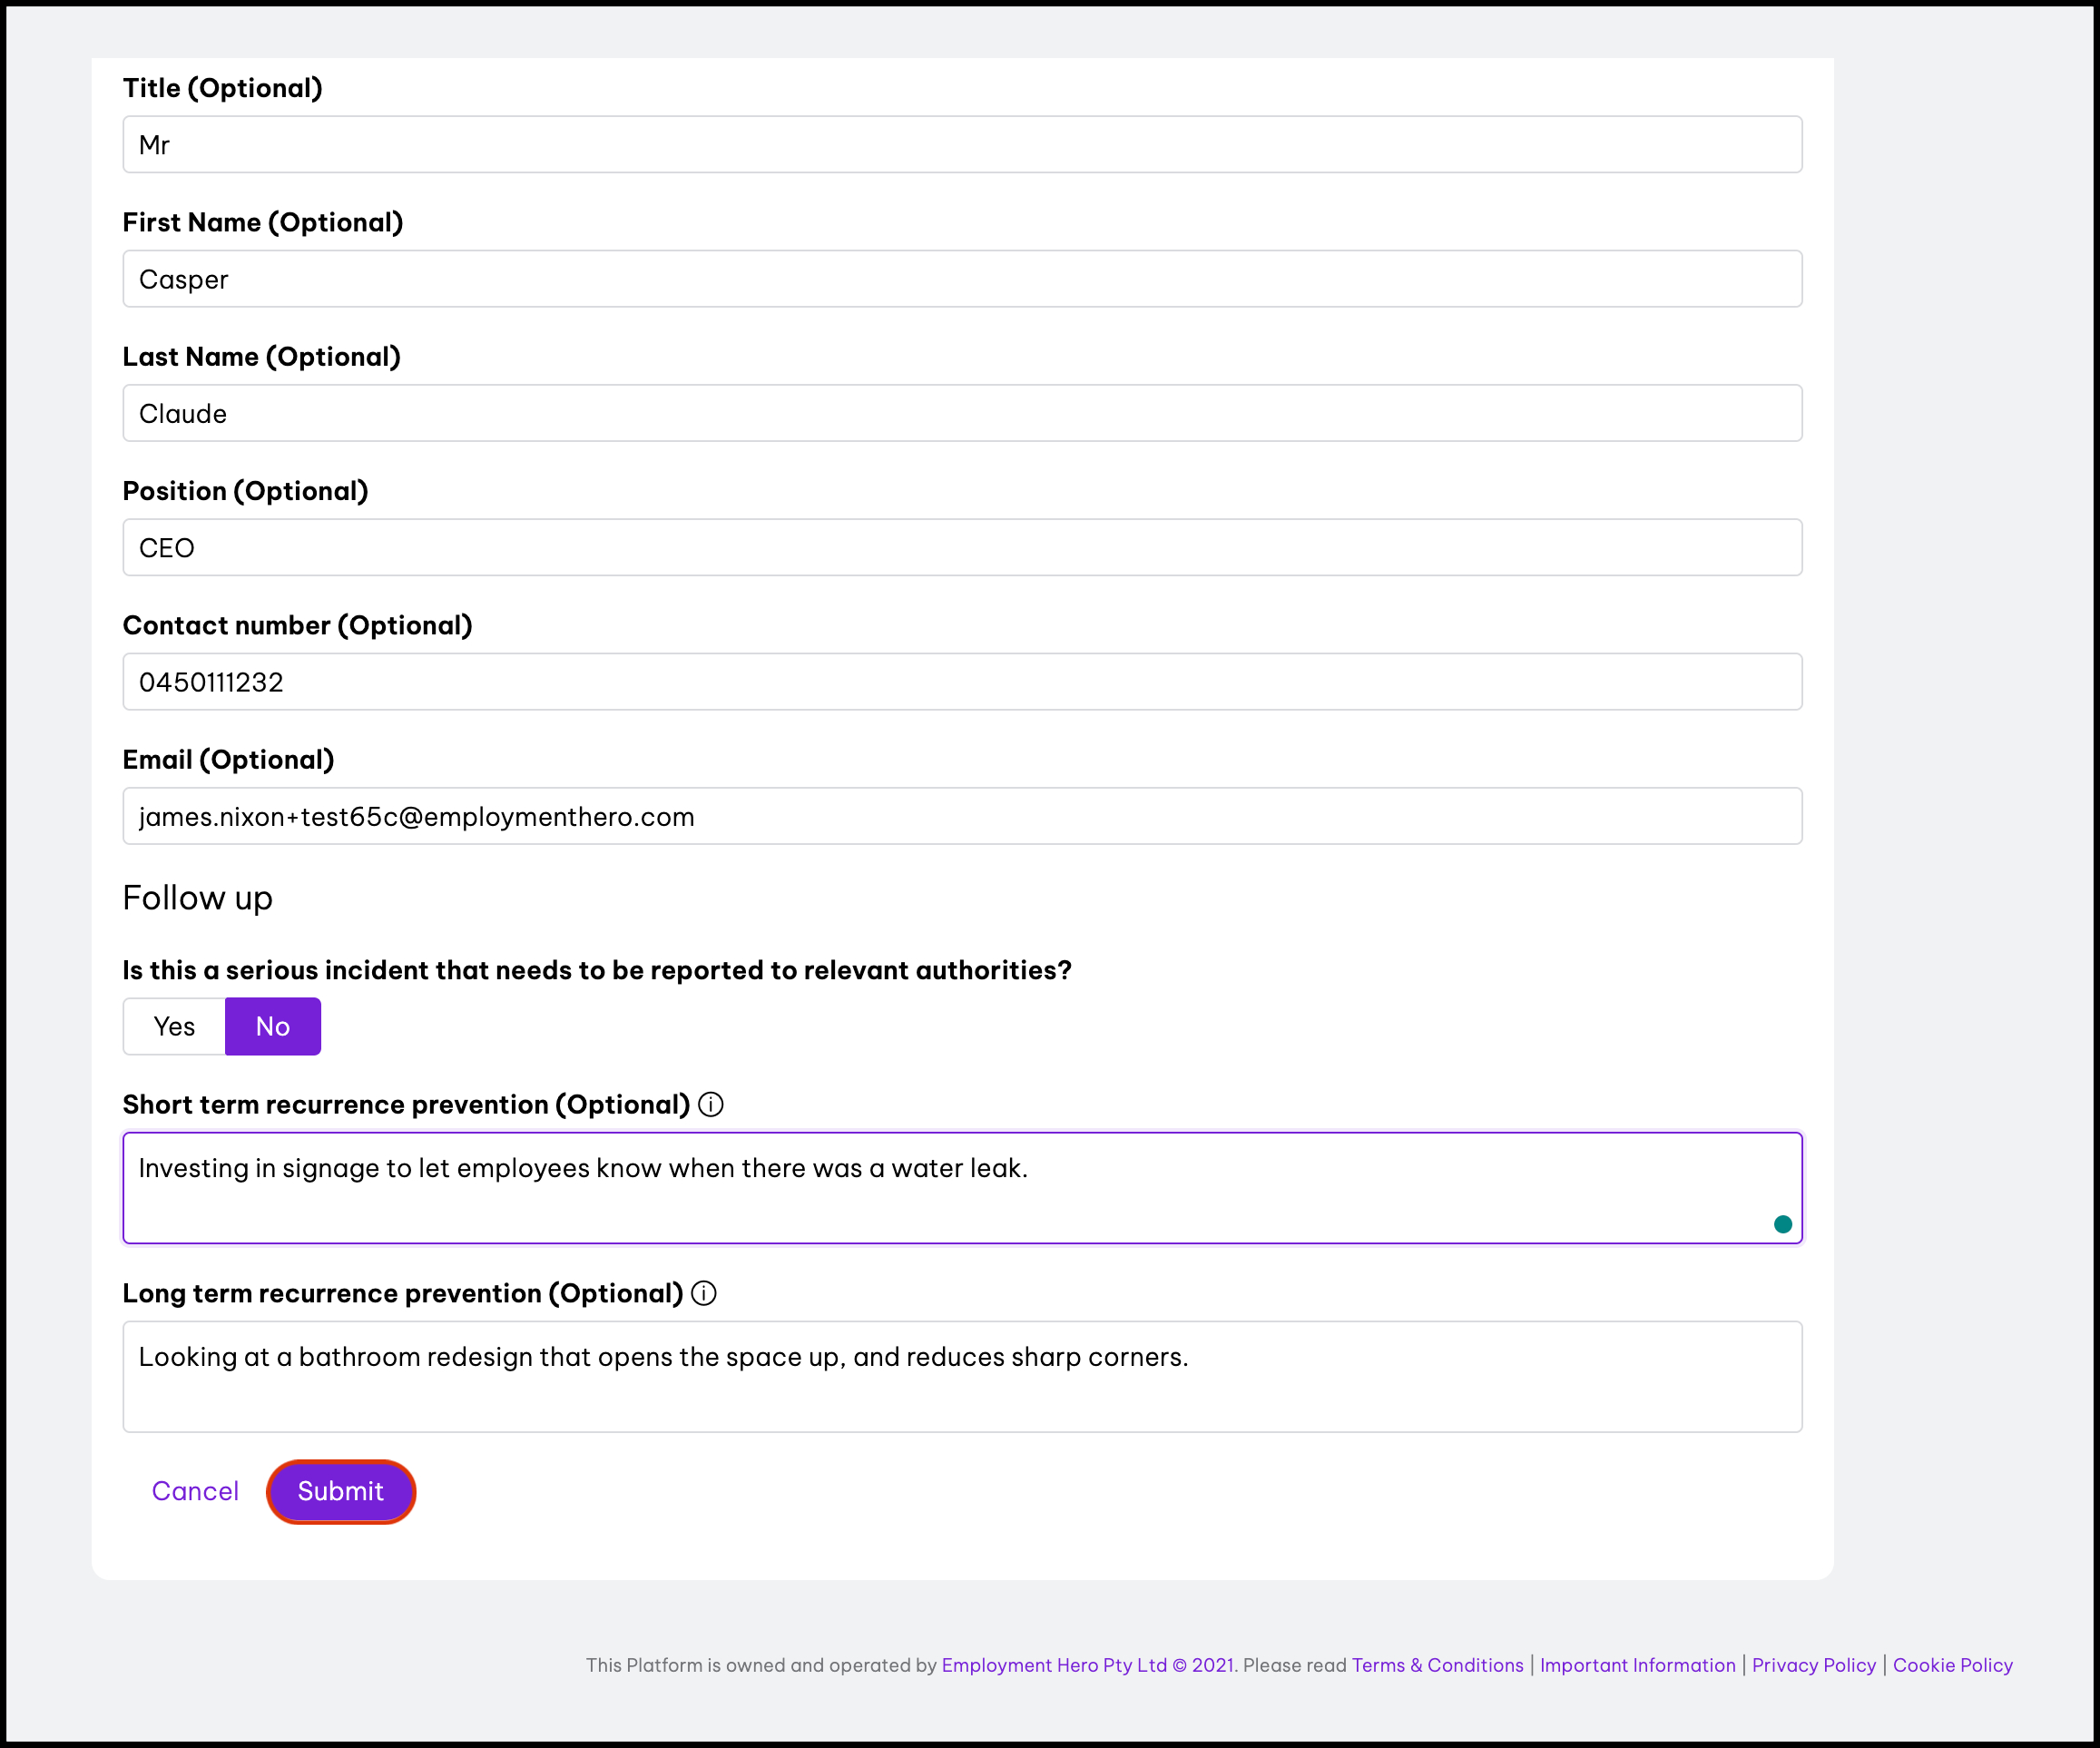The width and height of the screenshot is (2100, 1748).
Task: Click the long term recurrence info icon
Action: [704, 1293]
